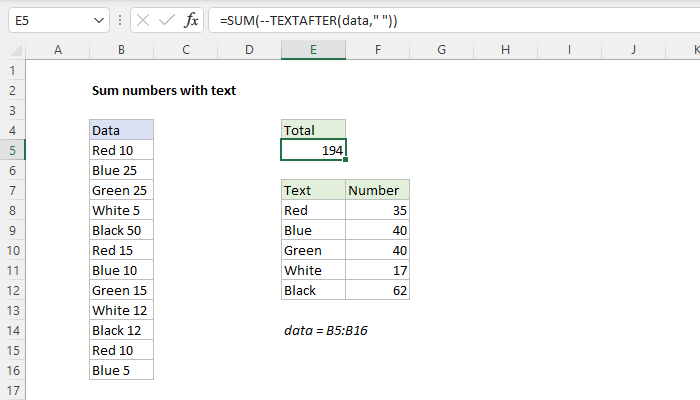Image resolution: width=700 pixels, height=400 pixels.
Task: Select row 5 header
Action: 13,150
